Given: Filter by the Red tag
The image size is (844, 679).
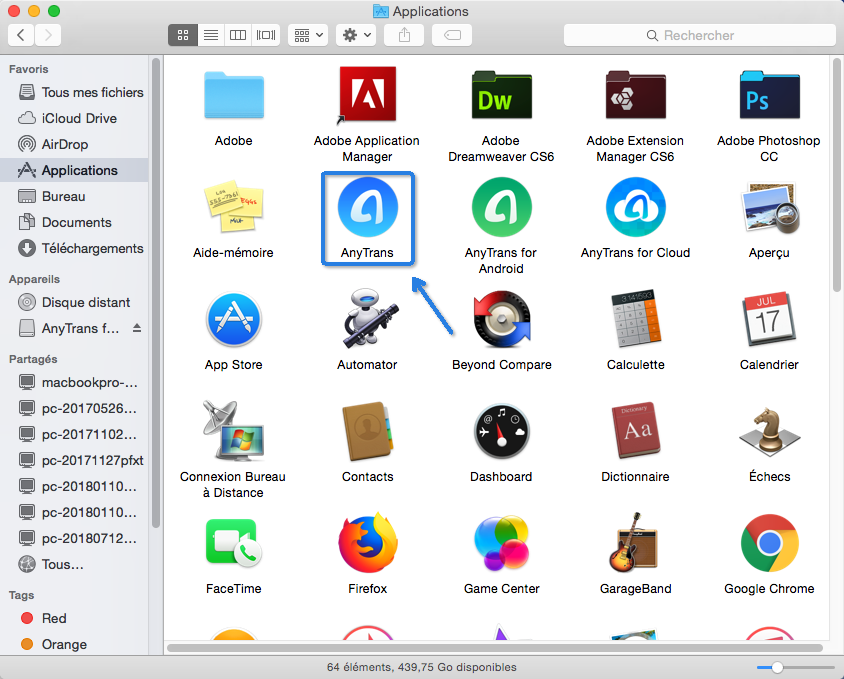Looking at the screenshot, I should pyautogui.click(x=74, y=618).
